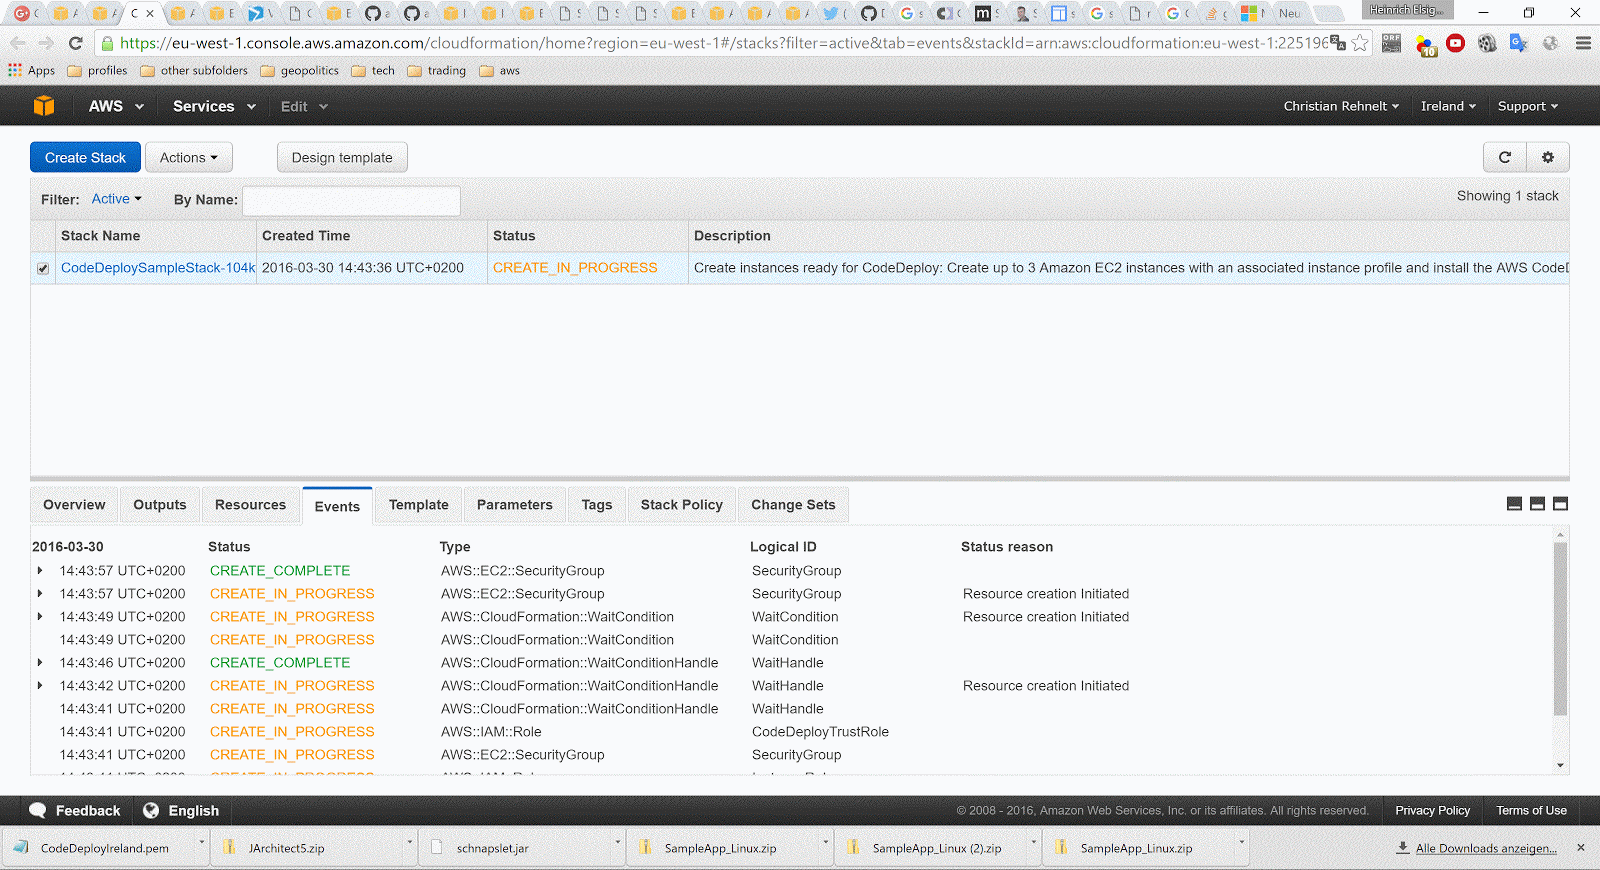
Task: Click the film reel extension icon
Action: 1487,43
